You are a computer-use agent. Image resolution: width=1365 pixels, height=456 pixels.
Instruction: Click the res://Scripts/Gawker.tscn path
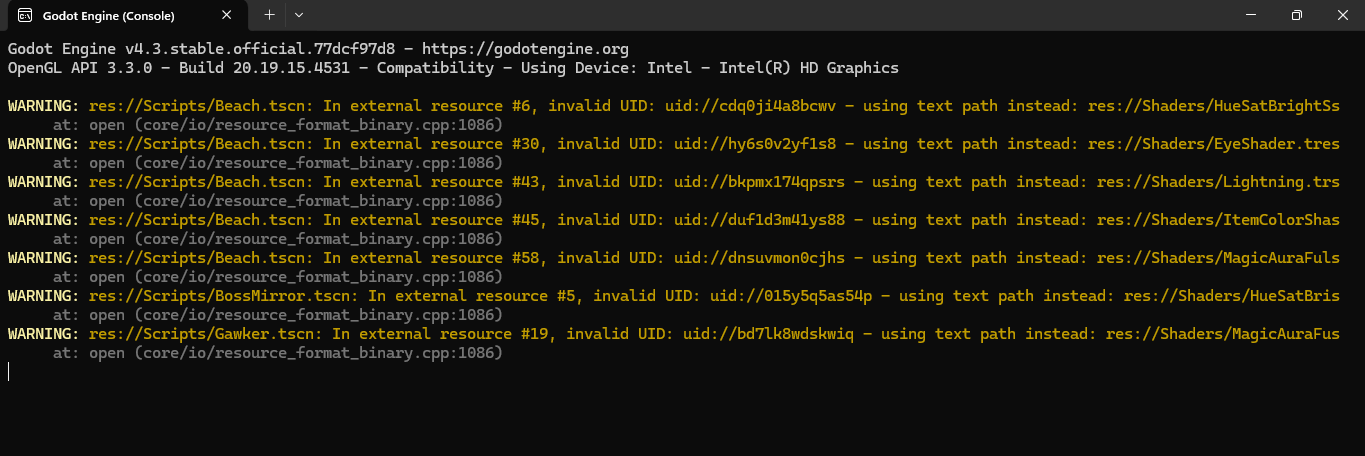(206, 334)
